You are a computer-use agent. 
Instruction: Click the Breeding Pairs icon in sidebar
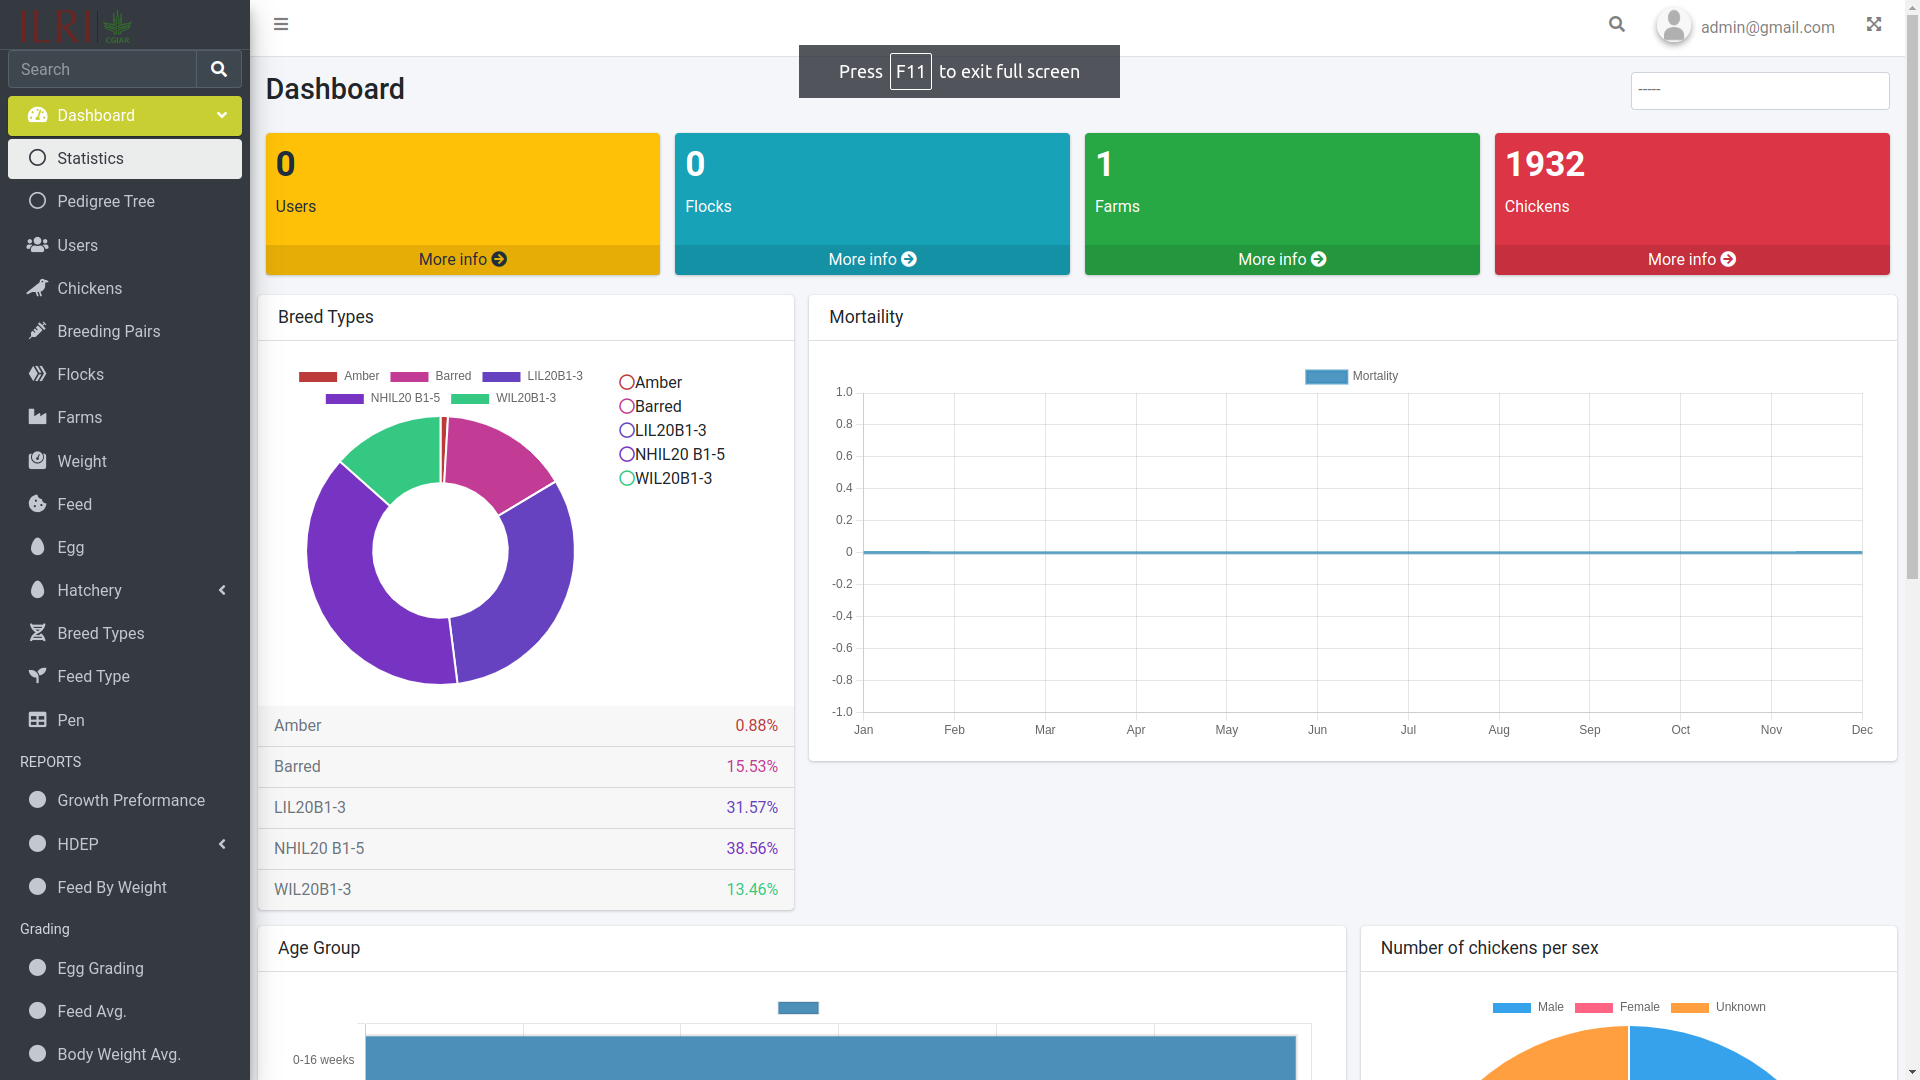click(x=38, y=331)
